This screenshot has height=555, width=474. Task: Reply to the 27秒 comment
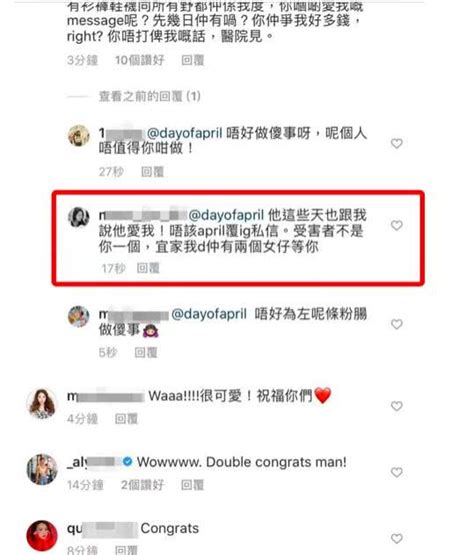(152, 172)
